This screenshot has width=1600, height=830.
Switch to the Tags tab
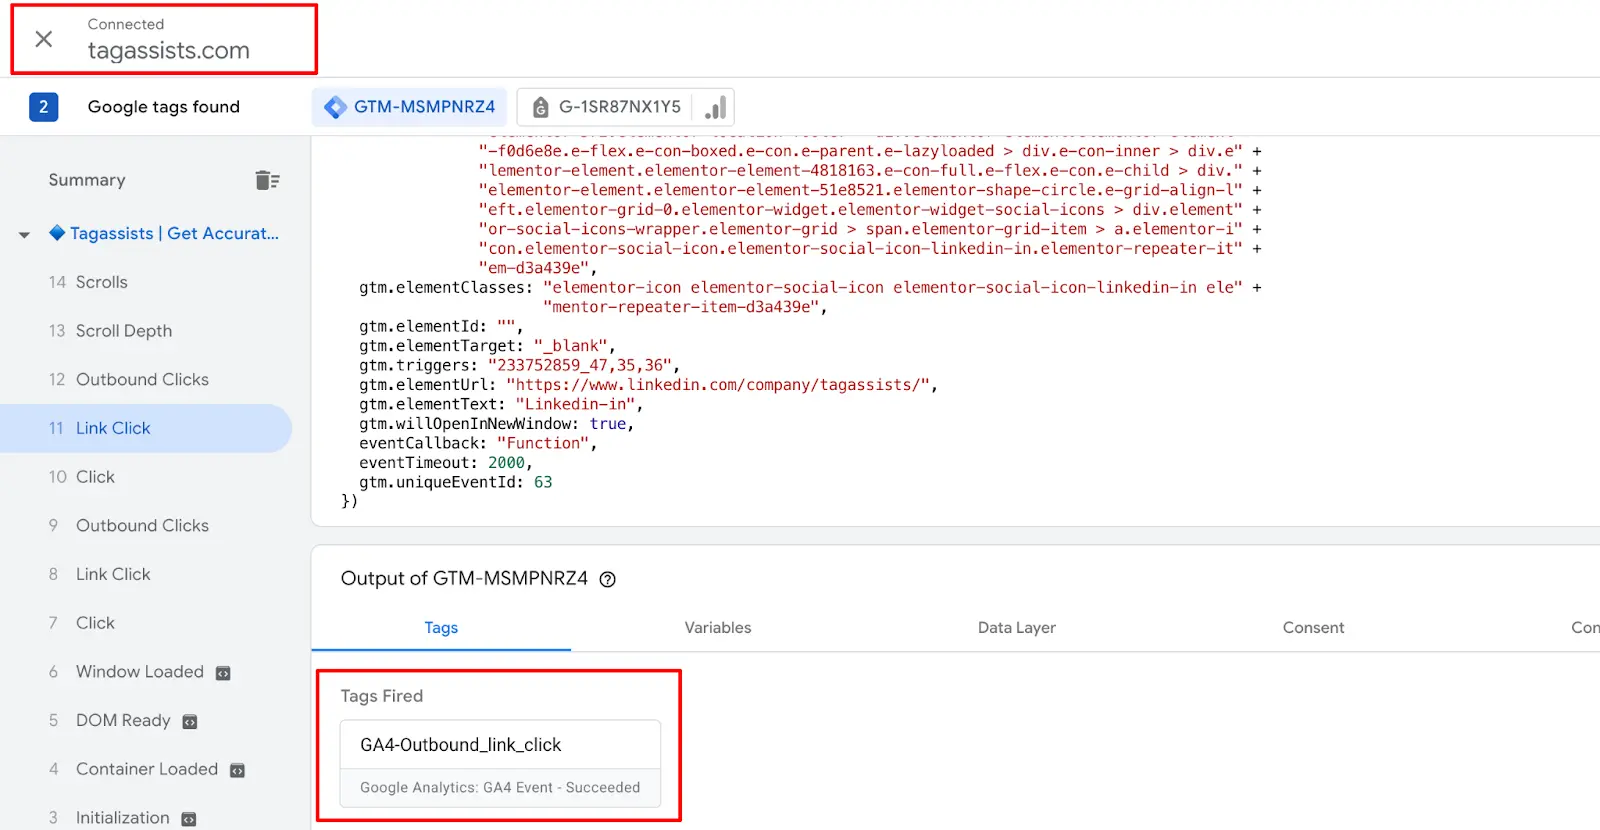(x=441, y=628)
